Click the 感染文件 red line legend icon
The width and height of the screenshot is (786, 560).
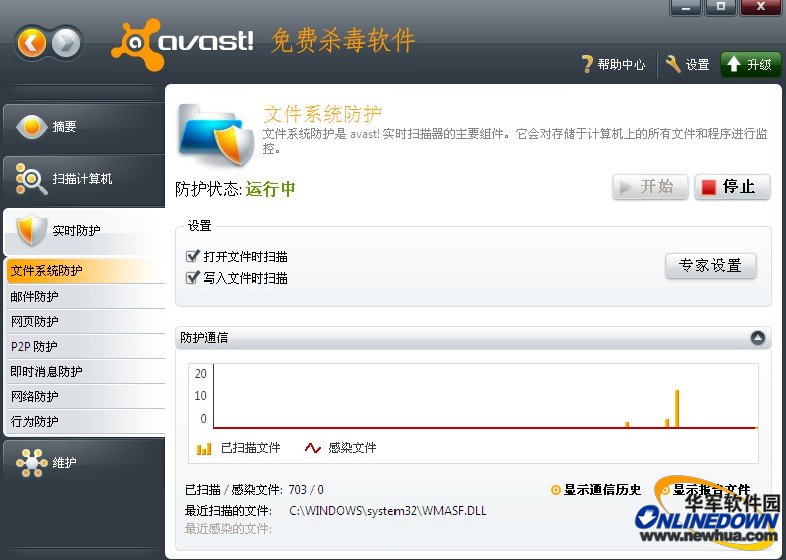(312, 448)
